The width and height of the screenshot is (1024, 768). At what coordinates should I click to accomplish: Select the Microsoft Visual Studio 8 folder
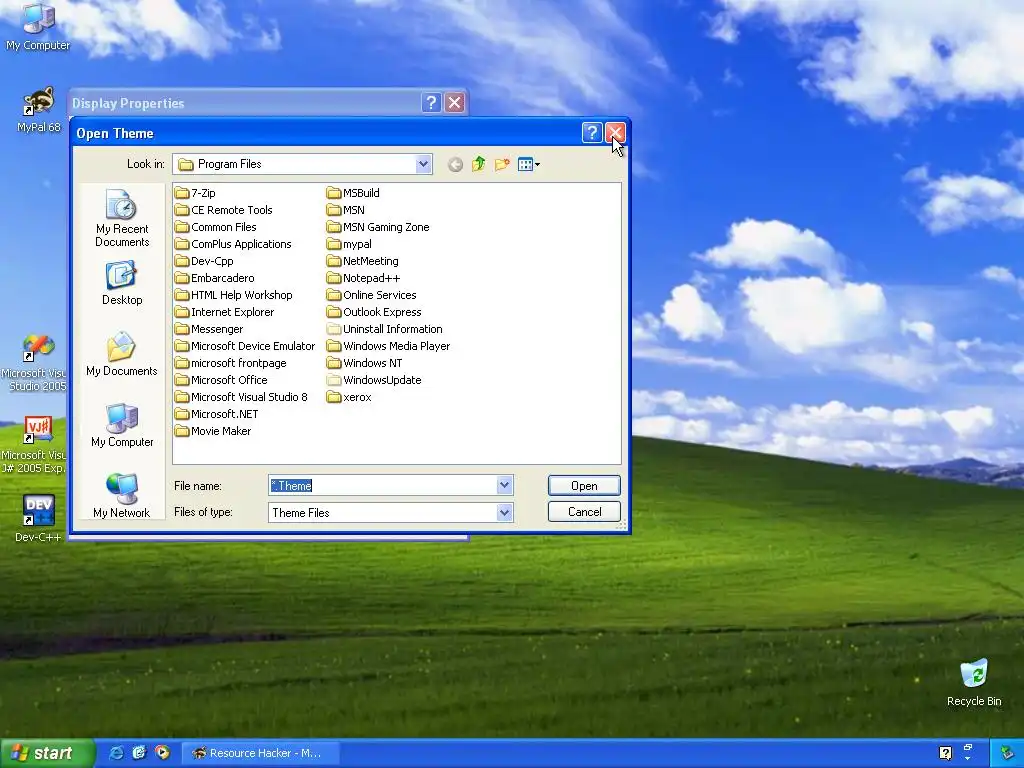pos(241,397)
